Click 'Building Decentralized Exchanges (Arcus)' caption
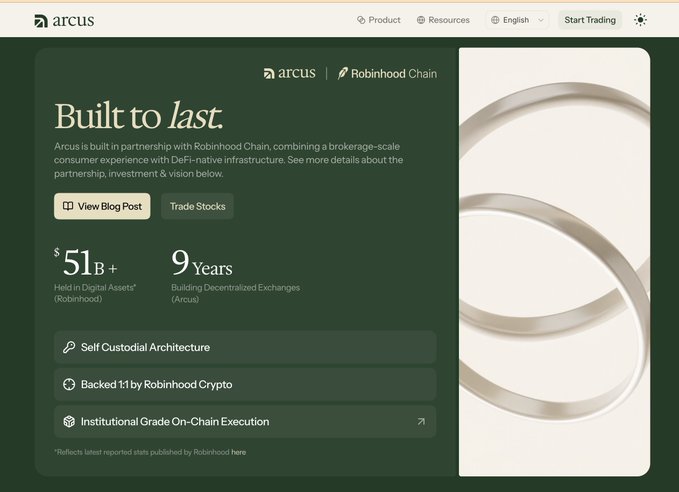 [236, 293]
